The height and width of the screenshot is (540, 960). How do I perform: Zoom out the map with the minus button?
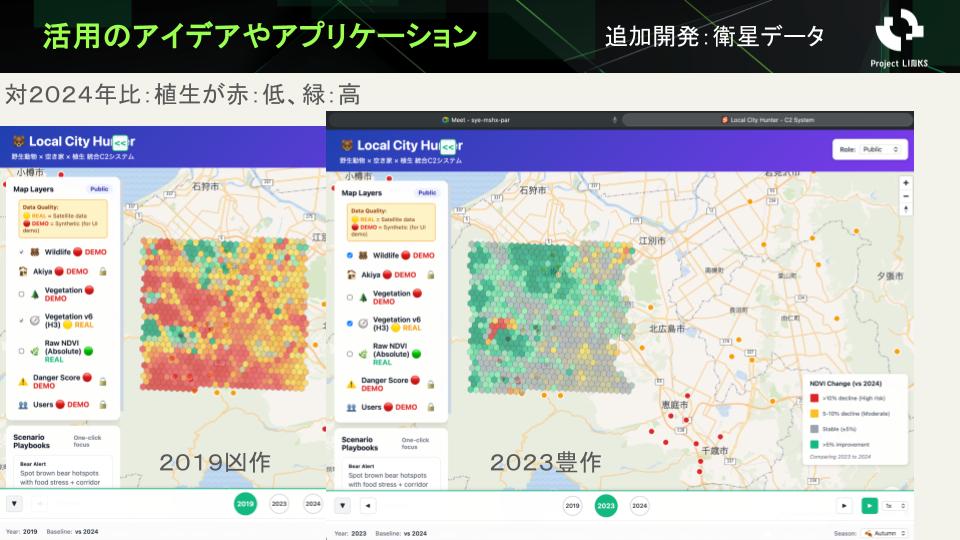[906, 196]
